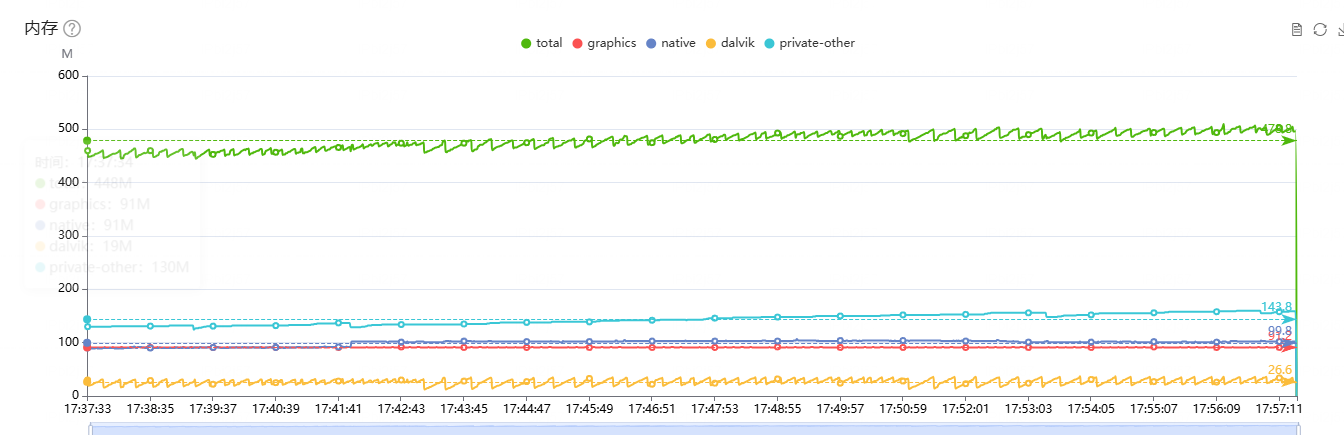Toggle the private-other legend item
The height and width of the screenshot is (435, 1344).
tap(809, 43)
